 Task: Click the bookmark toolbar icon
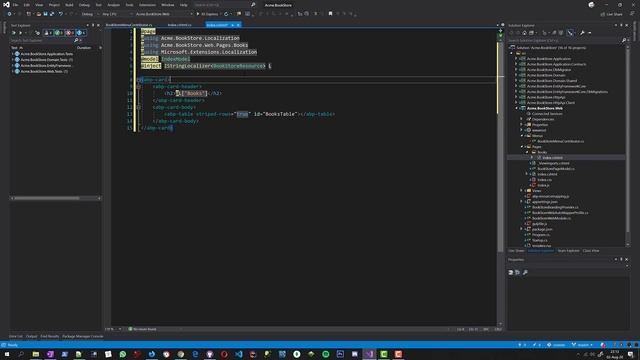[x=330, y=14]
